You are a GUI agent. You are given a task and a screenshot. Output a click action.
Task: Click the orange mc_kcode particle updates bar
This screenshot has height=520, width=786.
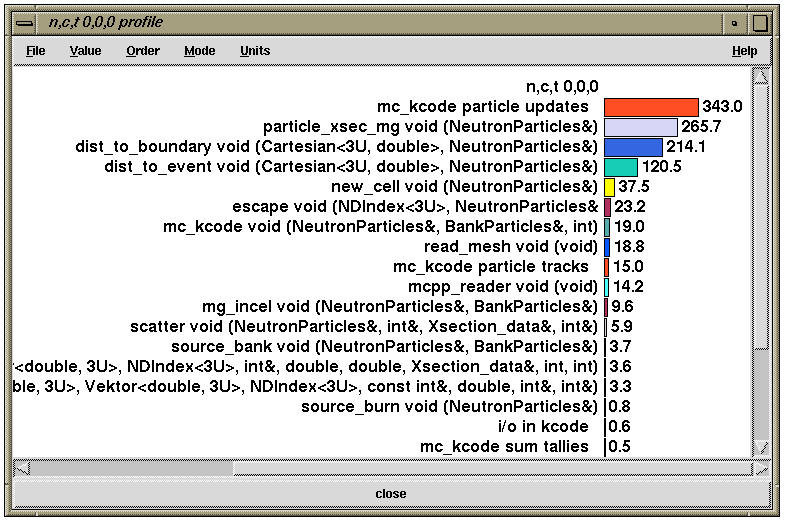tap(651, 107)
